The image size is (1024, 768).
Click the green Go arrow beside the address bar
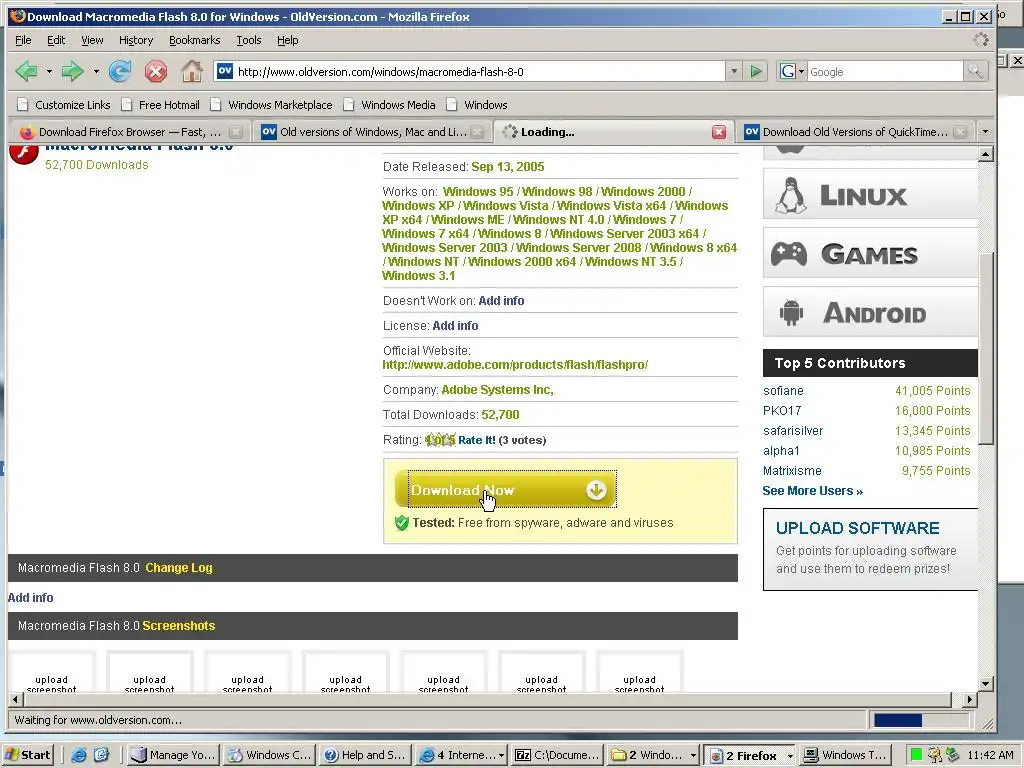coord(756,71)
